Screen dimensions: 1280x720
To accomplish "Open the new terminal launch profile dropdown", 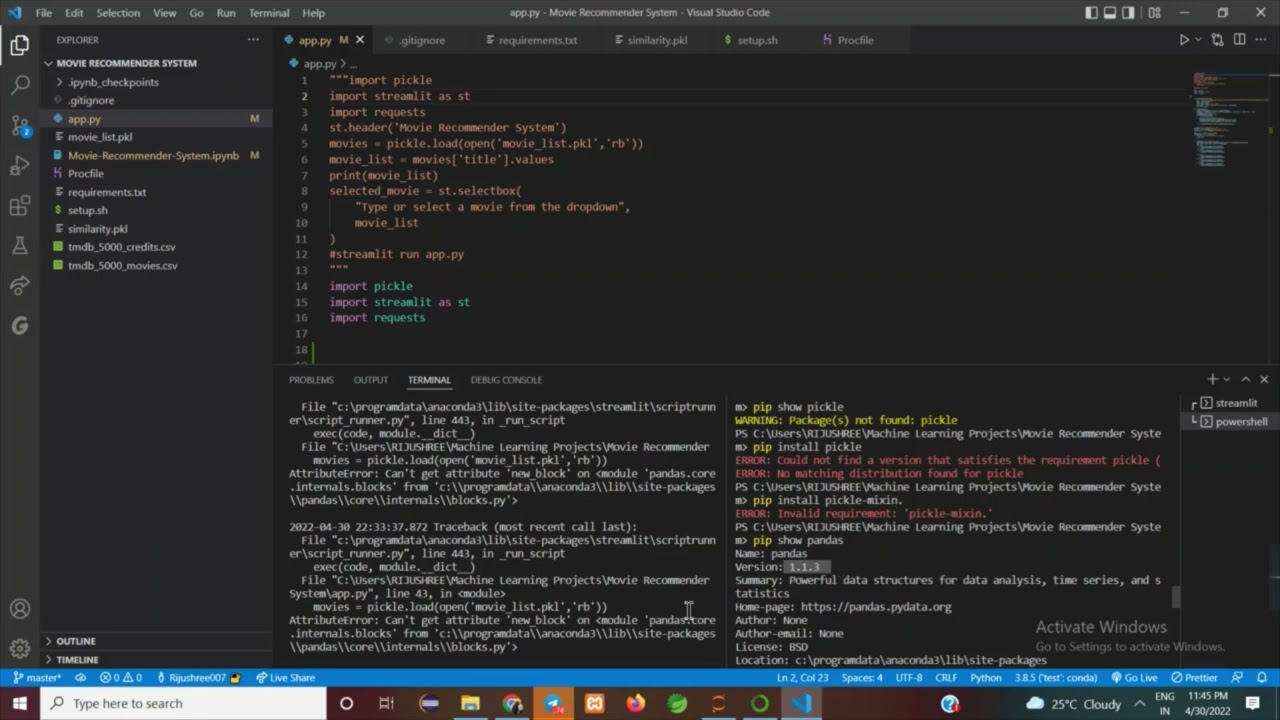I will click(x=1226, y=380).
